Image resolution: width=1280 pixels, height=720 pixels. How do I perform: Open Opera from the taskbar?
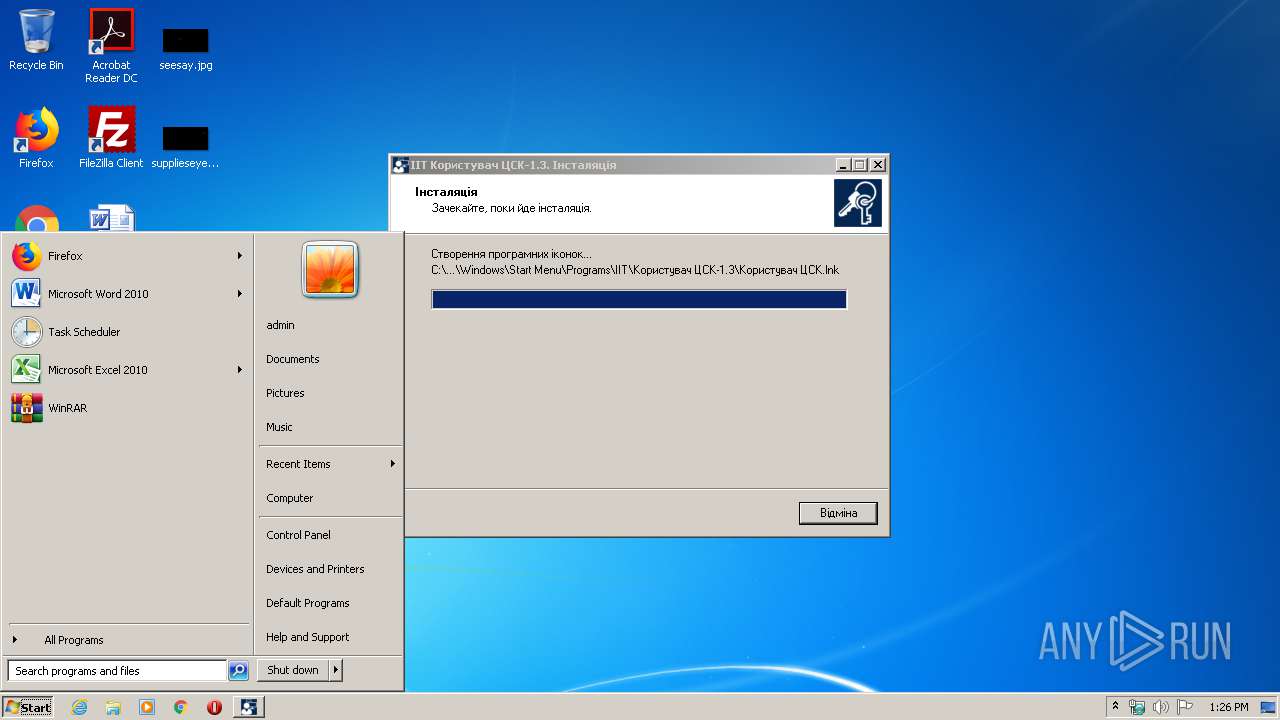(214, 707)
